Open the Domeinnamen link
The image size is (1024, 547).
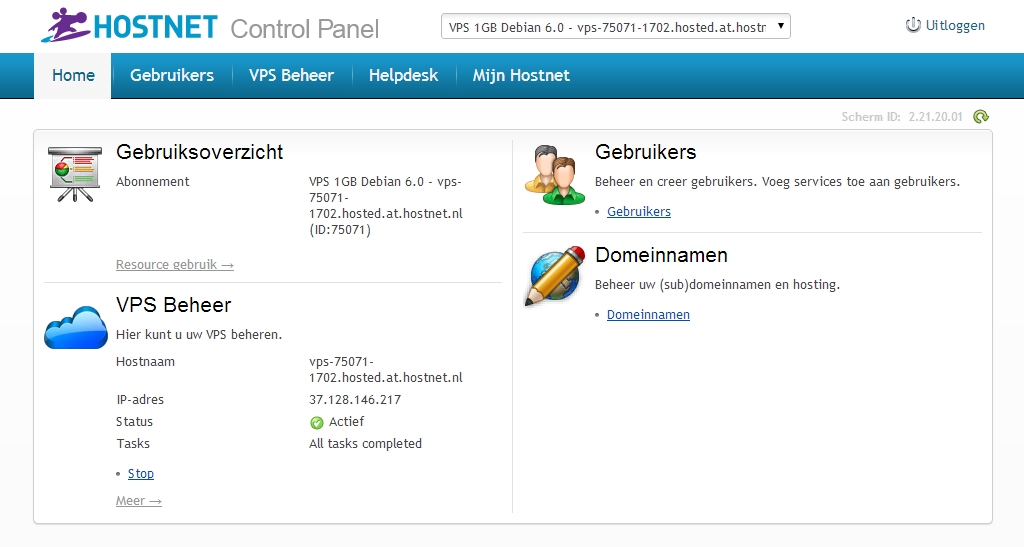[x=648, y=315]
